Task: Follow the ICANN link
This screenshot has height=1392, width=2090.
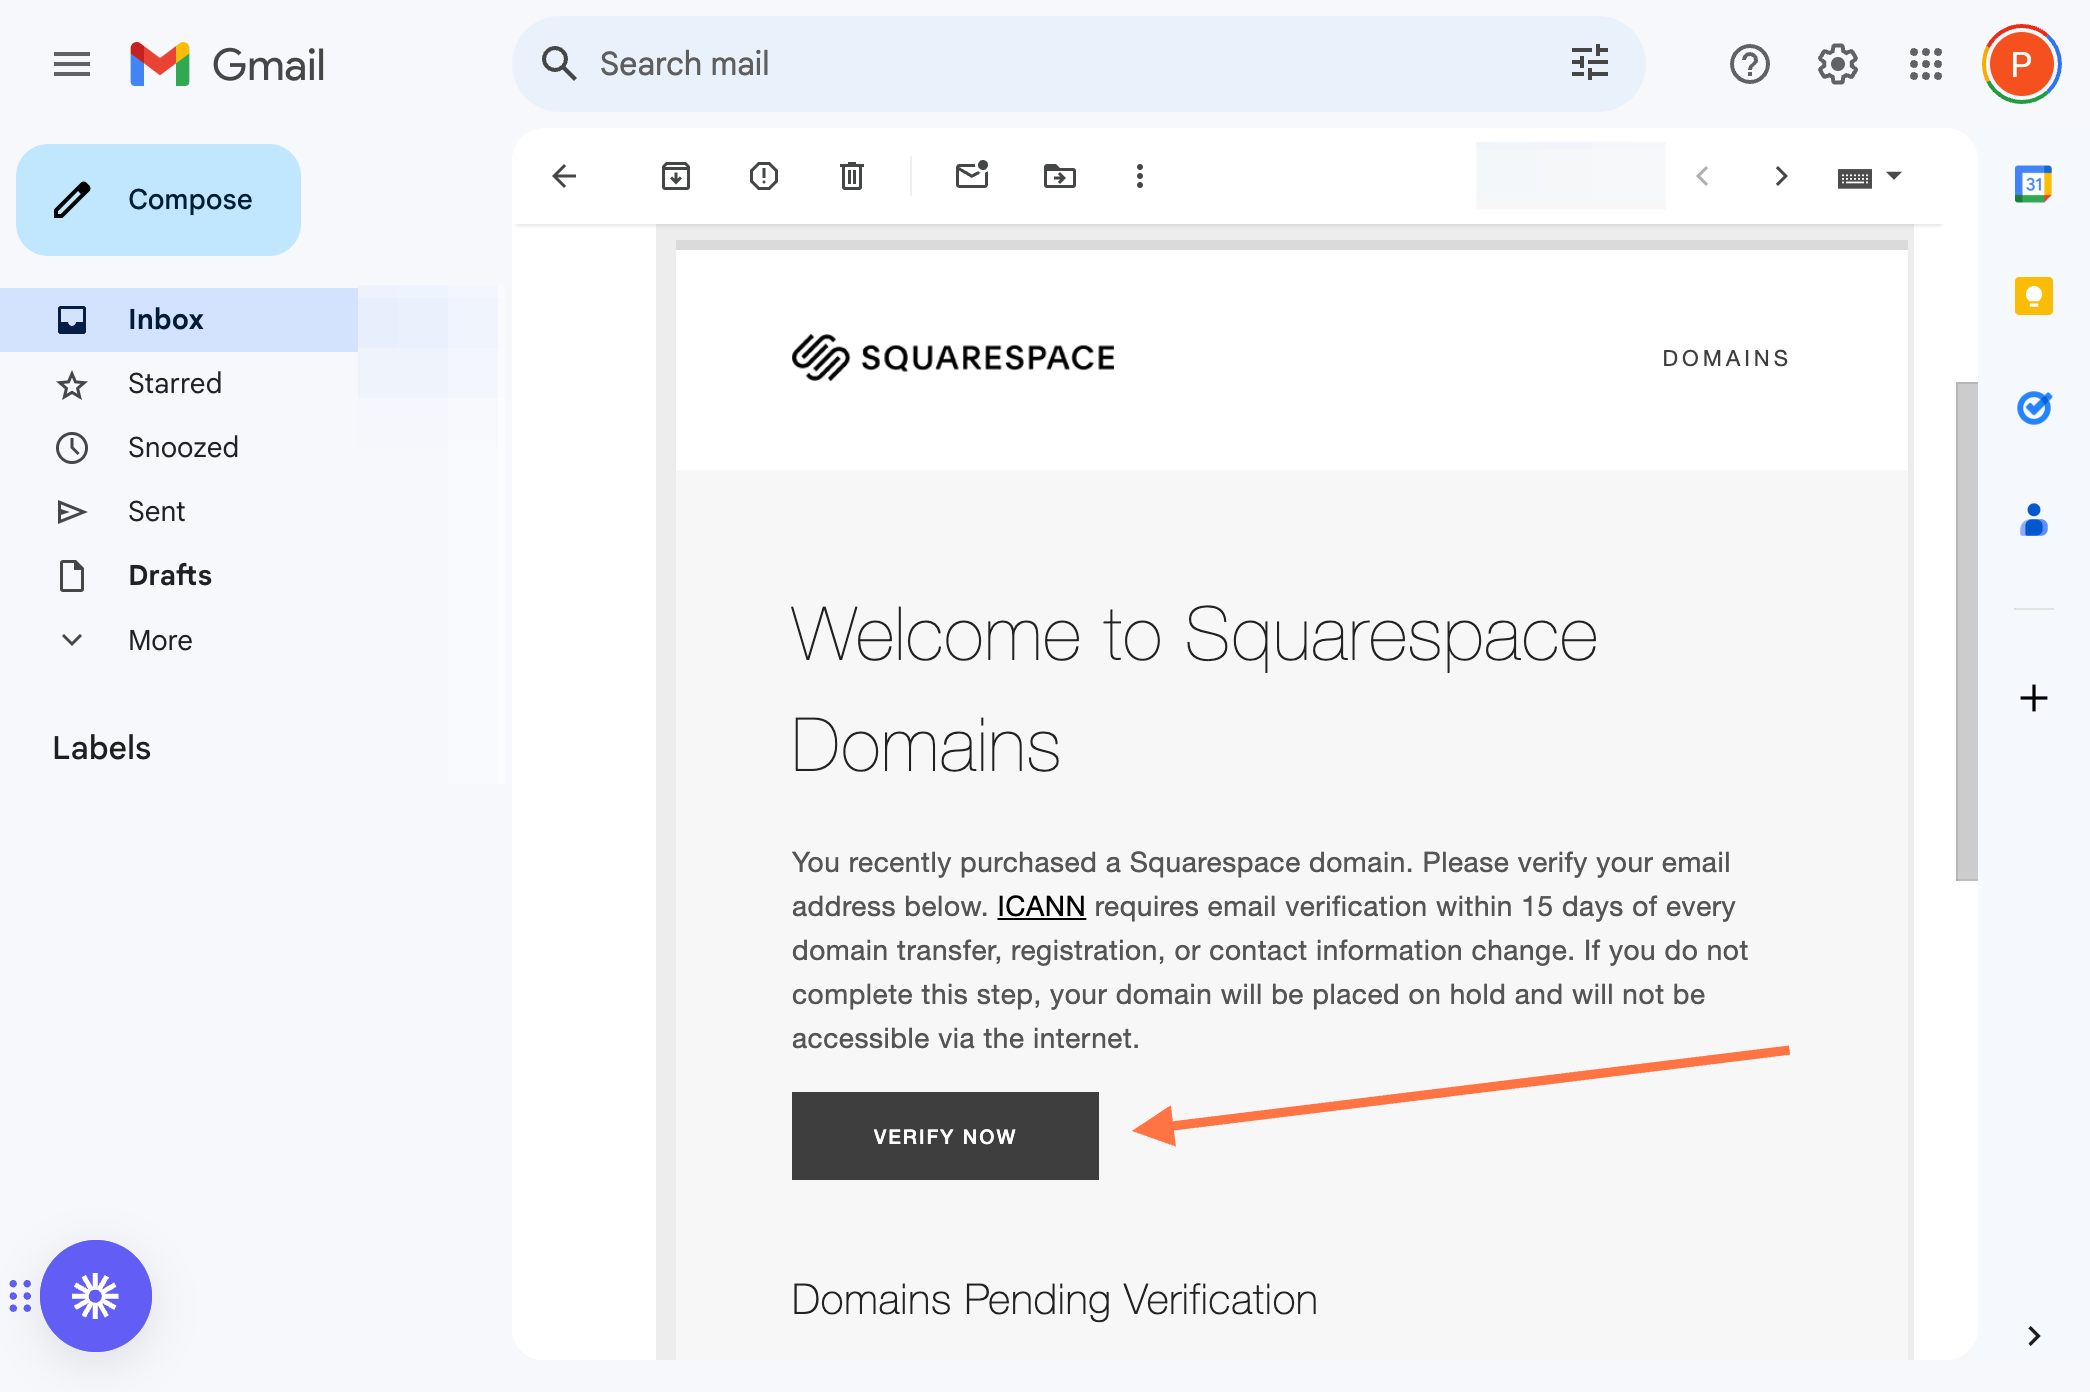Action: coord(1041,906)
